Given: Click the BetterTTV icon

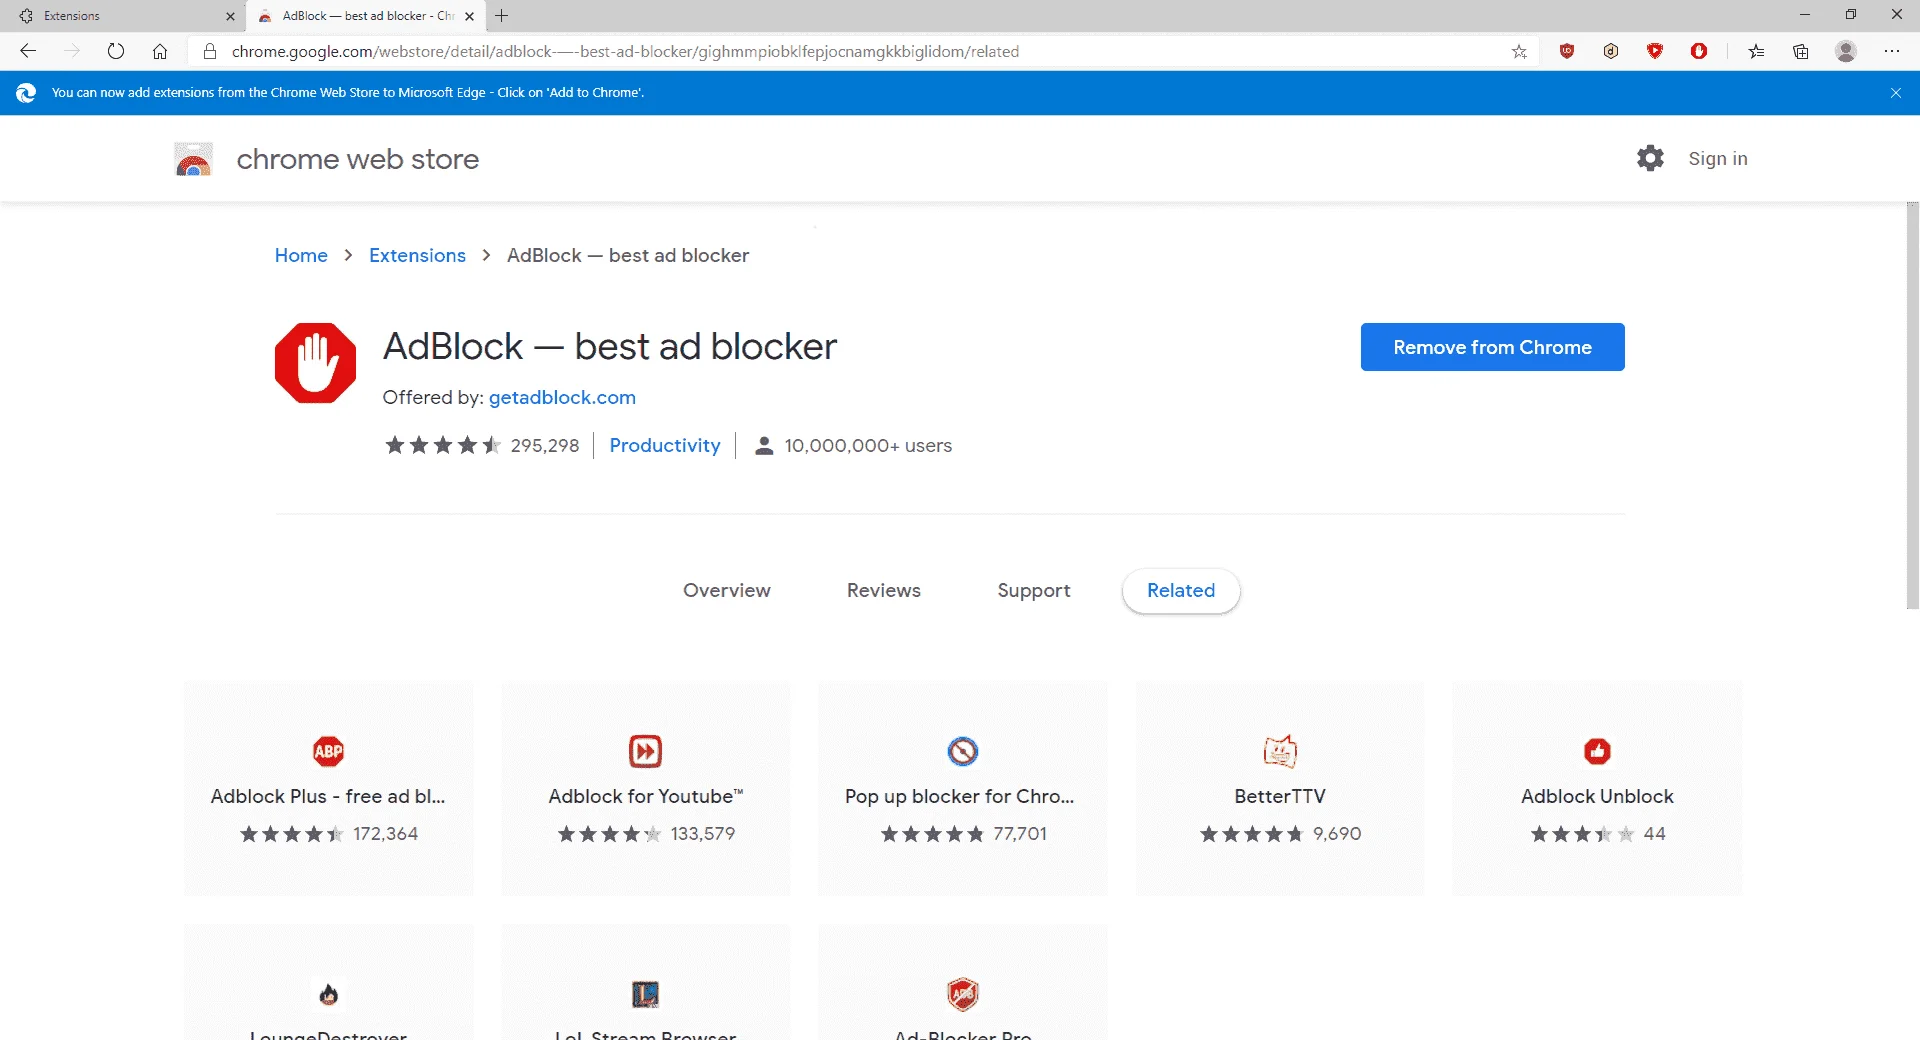Looking at the screenshot, I should pos(1280,751).
